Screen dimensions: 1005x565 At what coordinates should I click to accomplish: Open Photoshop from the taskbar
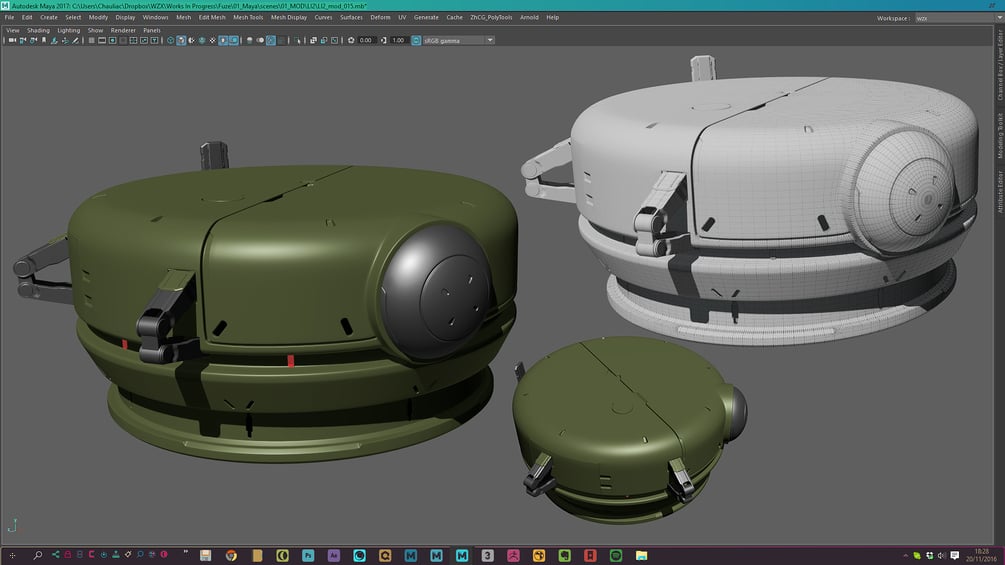pyautogui.click(x=308, y=555)
